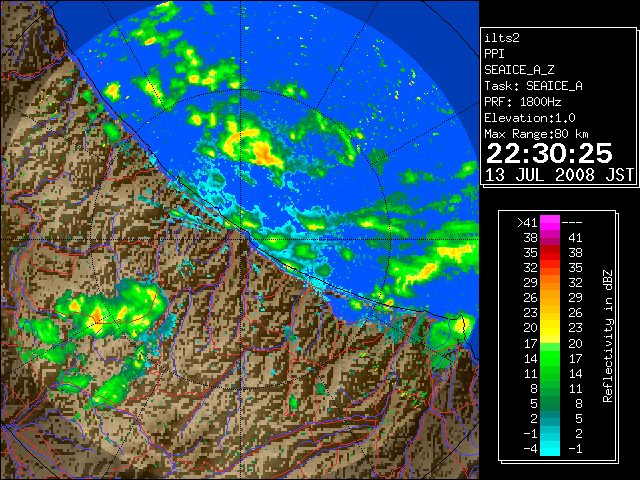Select the "Elevation:1.0" text

tap(530, 118)
